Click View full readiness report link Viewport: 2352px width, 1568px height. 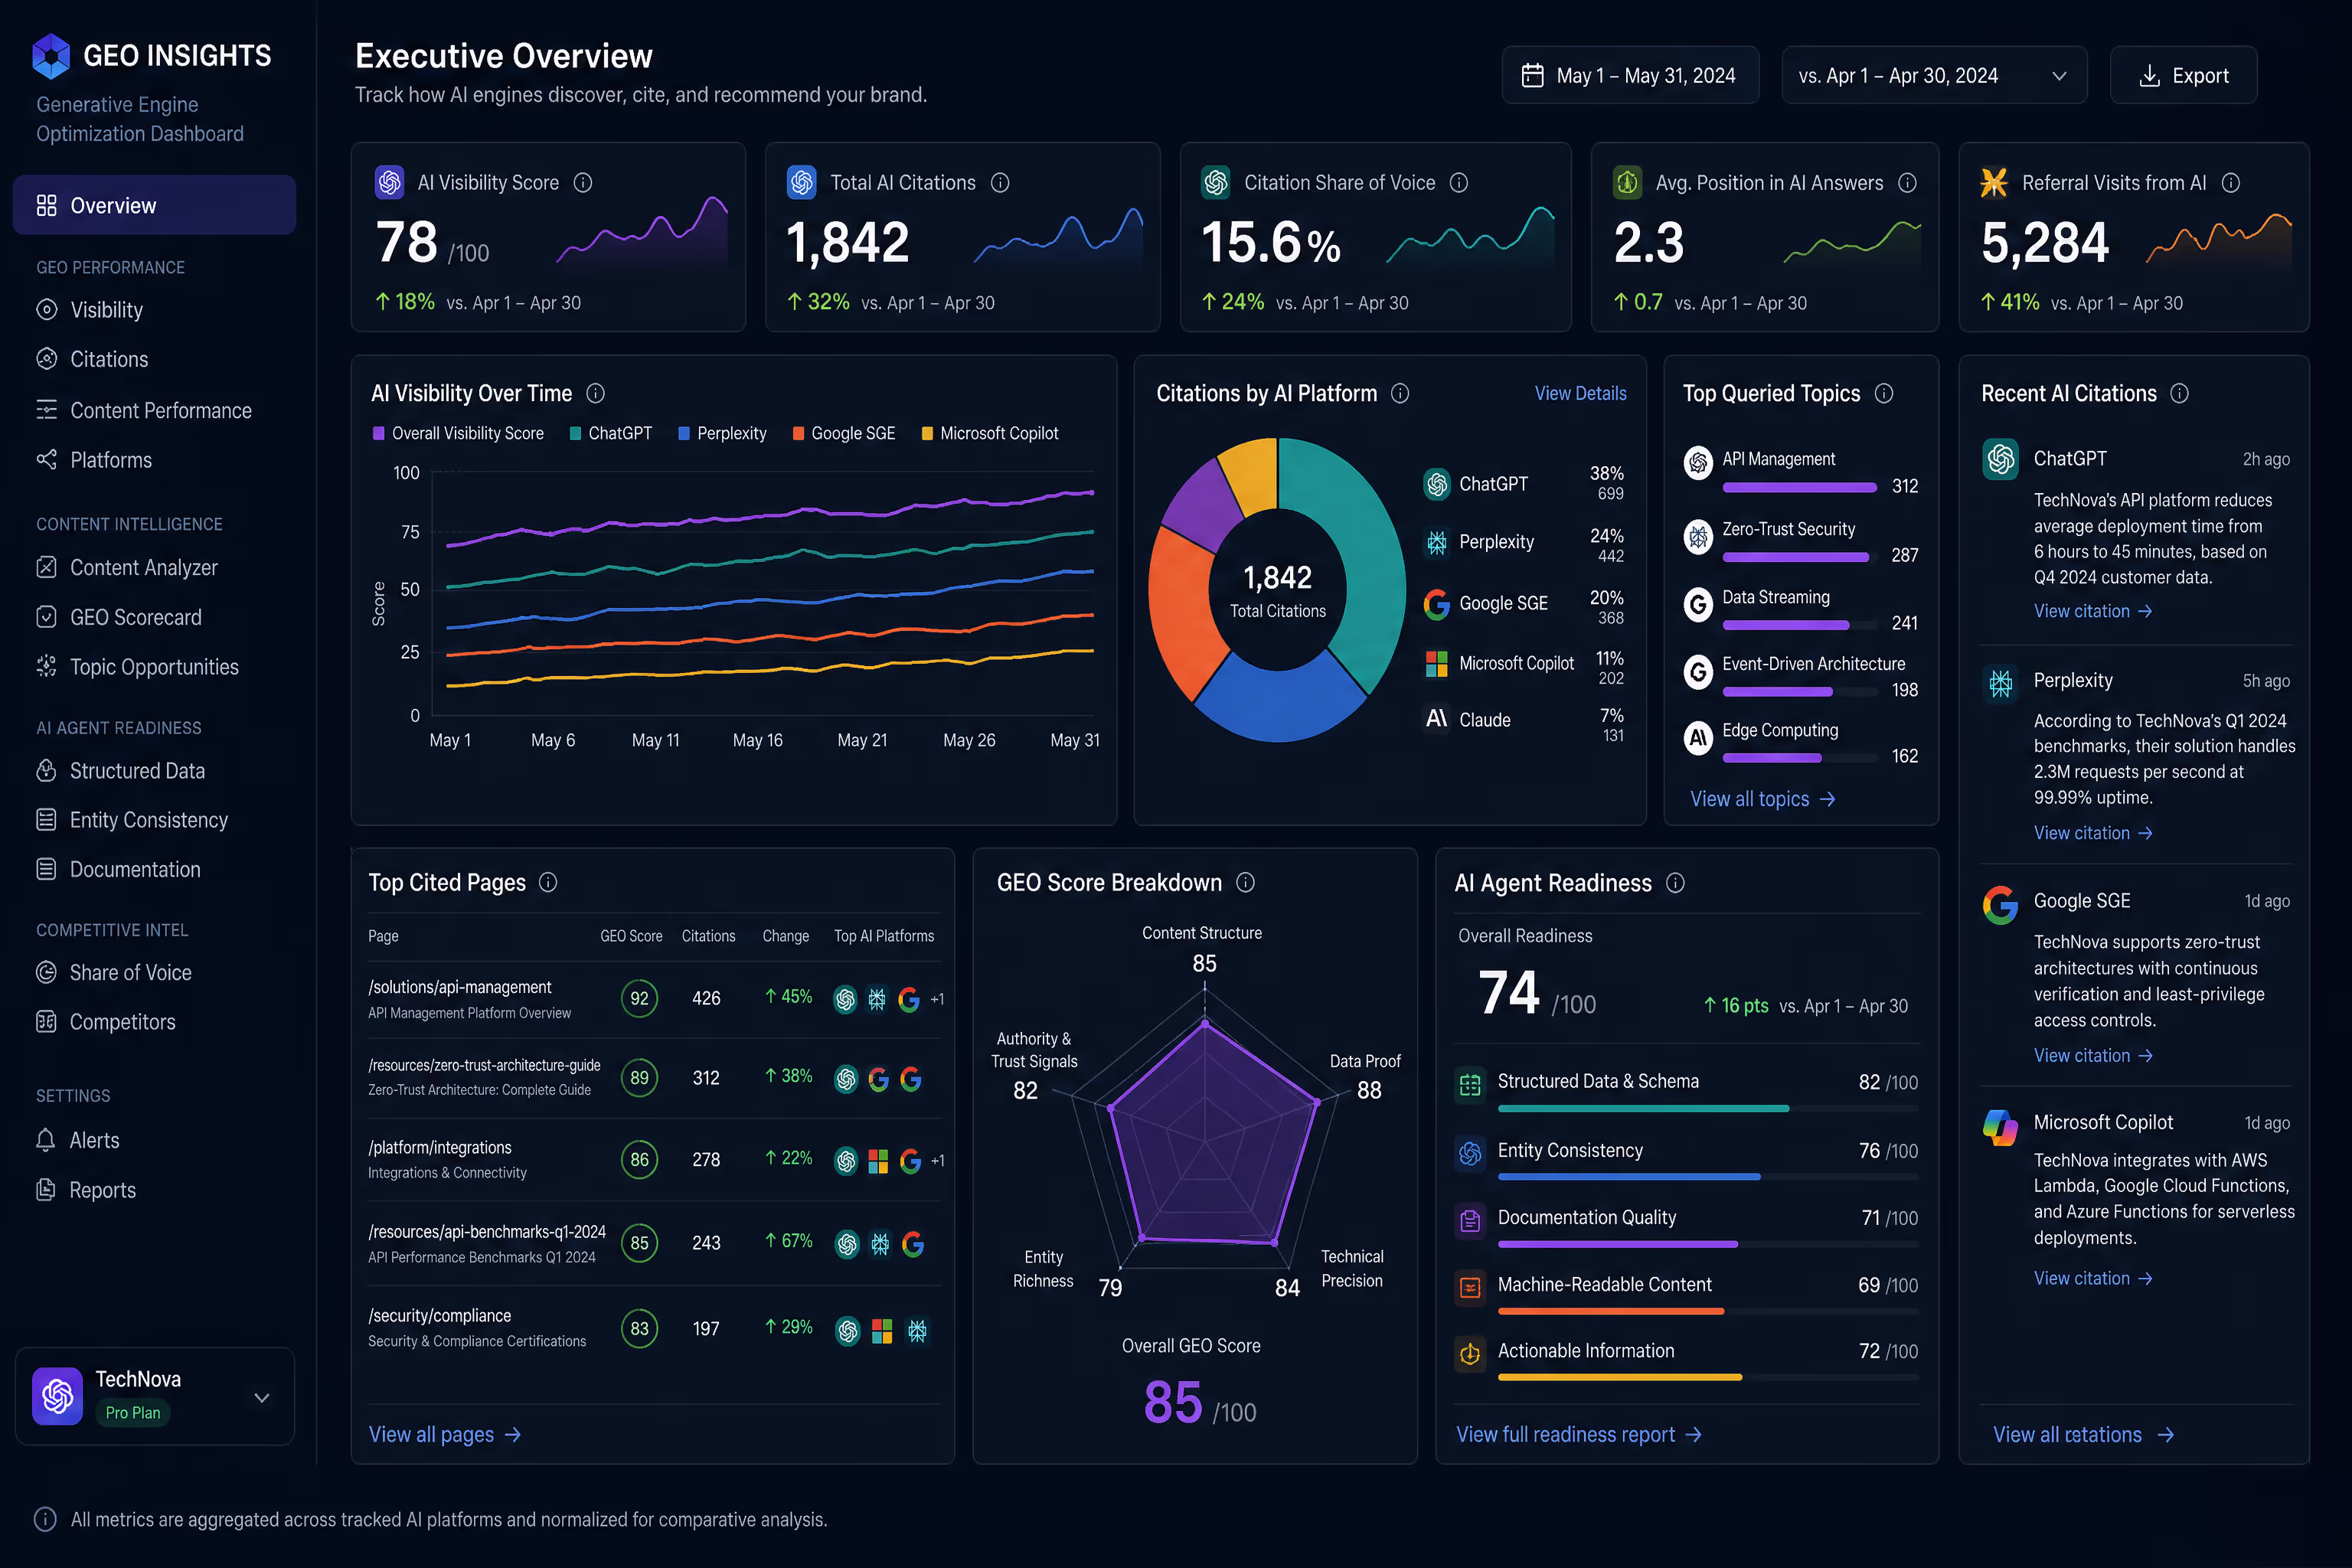coord(1578,1434)
